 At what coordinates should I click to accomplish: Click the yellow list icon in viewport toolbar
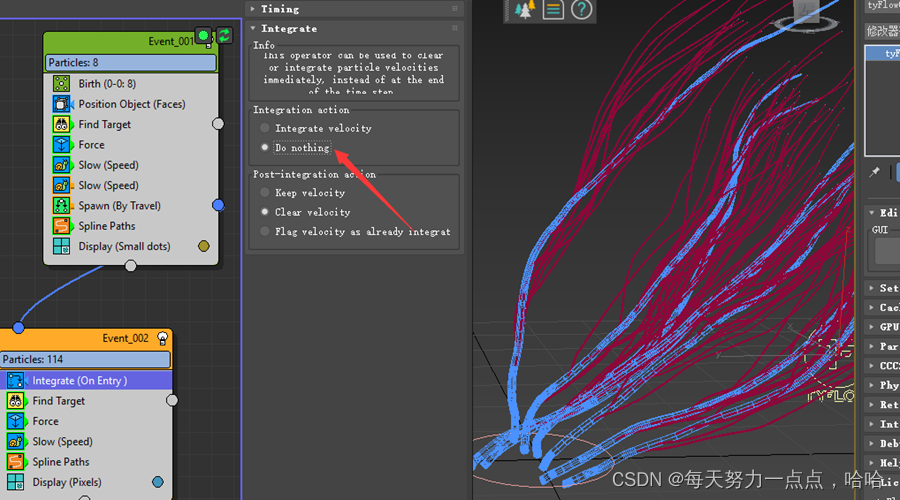click(553, 10)
